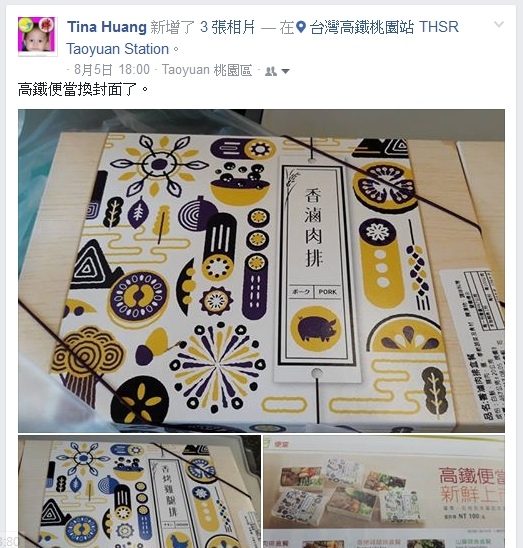The width and height of the screenshot is (523, 548).
Task: Click the 3 張相片 photos link
Action: 227,27
